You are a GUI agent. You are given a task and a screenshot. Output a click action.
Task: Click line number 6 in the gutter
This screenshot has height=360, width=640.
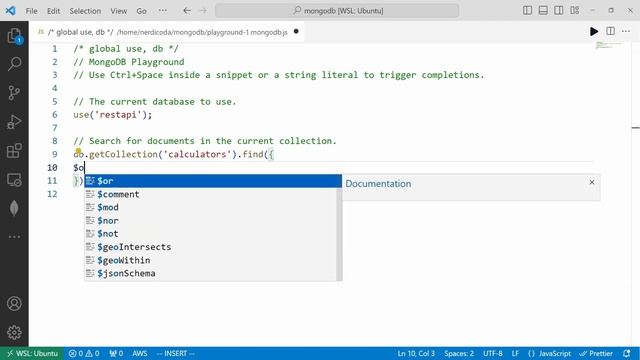click(55, 115)
